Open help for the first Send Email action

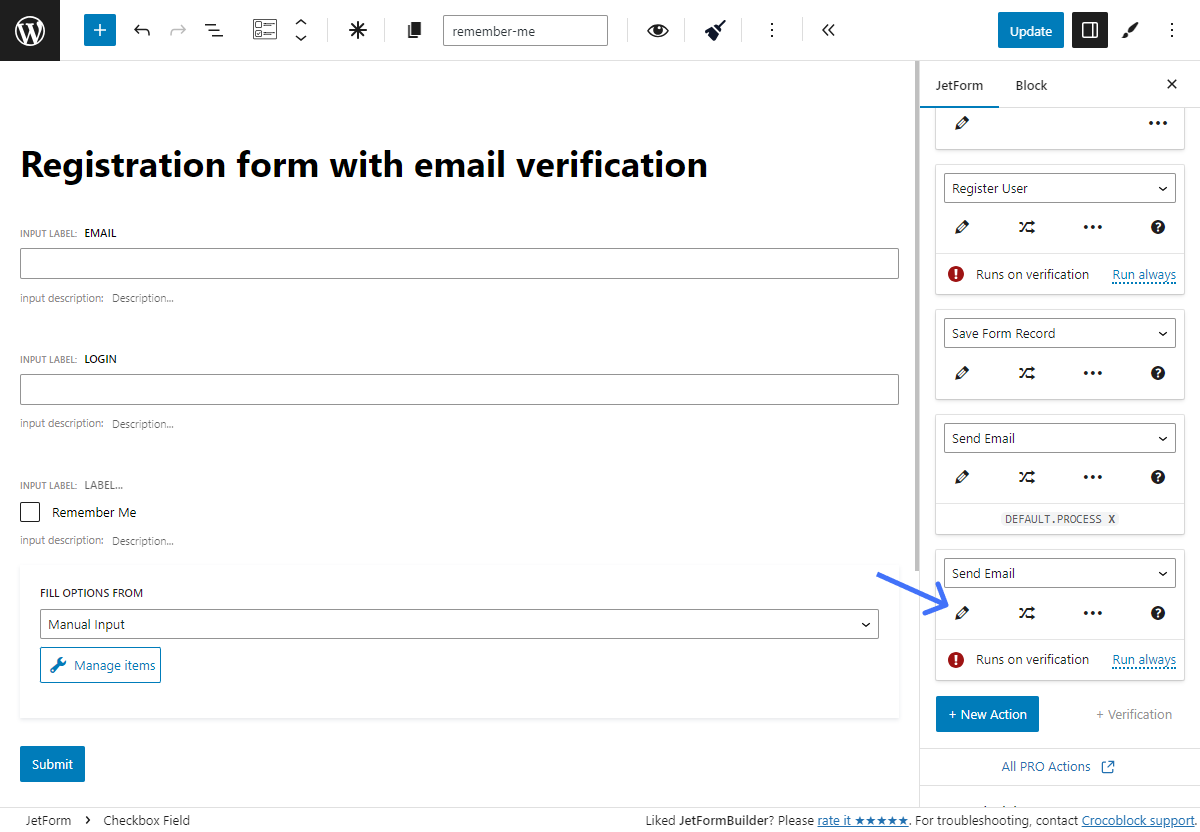pos(1157,477)
